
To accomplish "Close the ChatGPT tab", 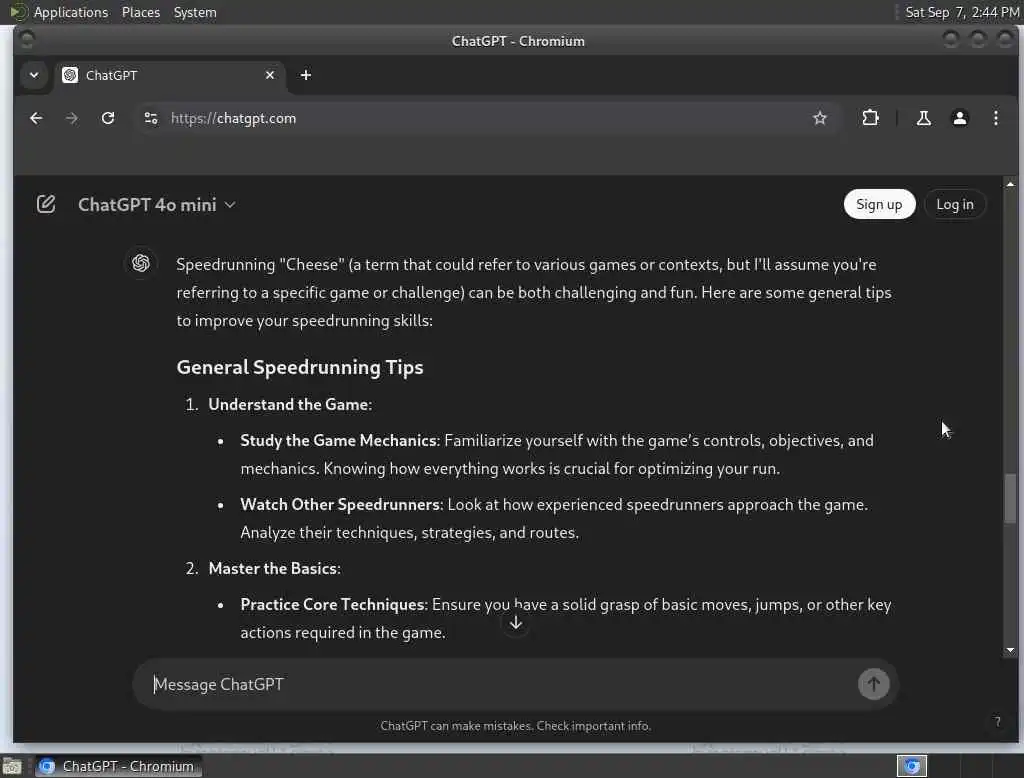I will coord(270,75).
